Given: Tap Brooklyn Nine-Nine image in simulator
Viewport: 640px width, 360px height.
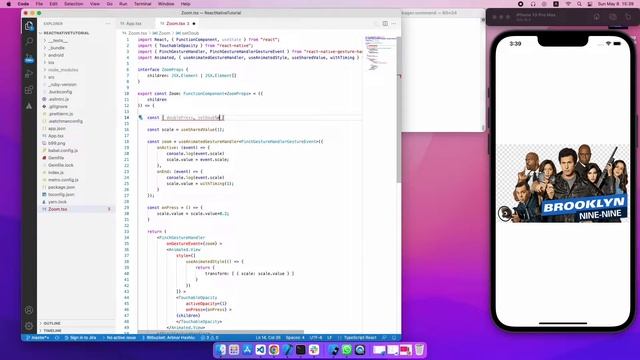Looking at the screenshot, I should [562, 184].
